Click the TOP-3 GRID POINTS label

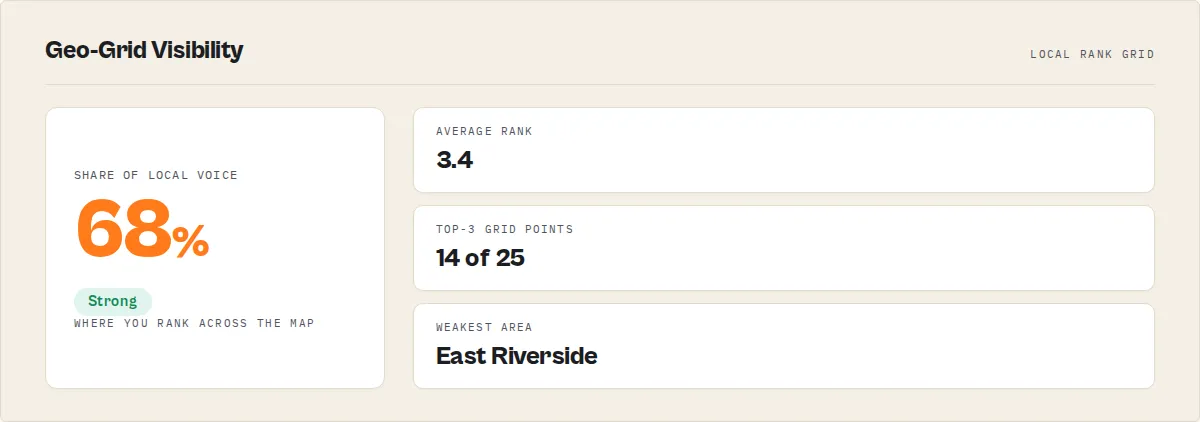tap(505, 229)
